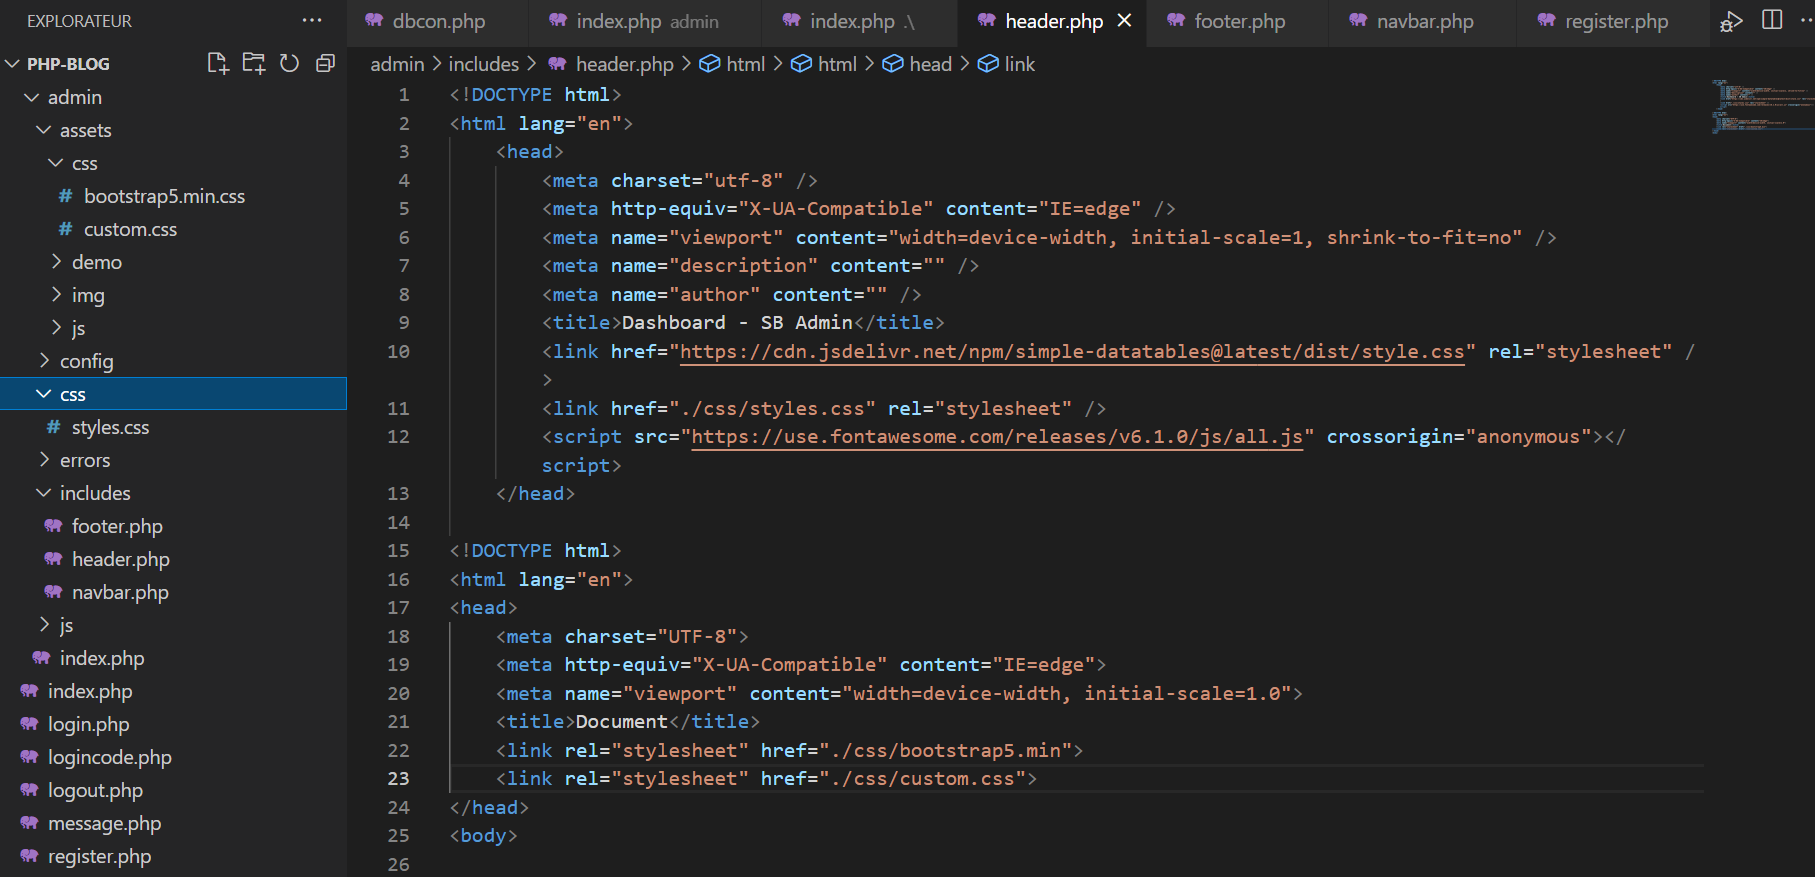
Task: Open the fontawesome script URL link
Action: (x=997, y=437)
